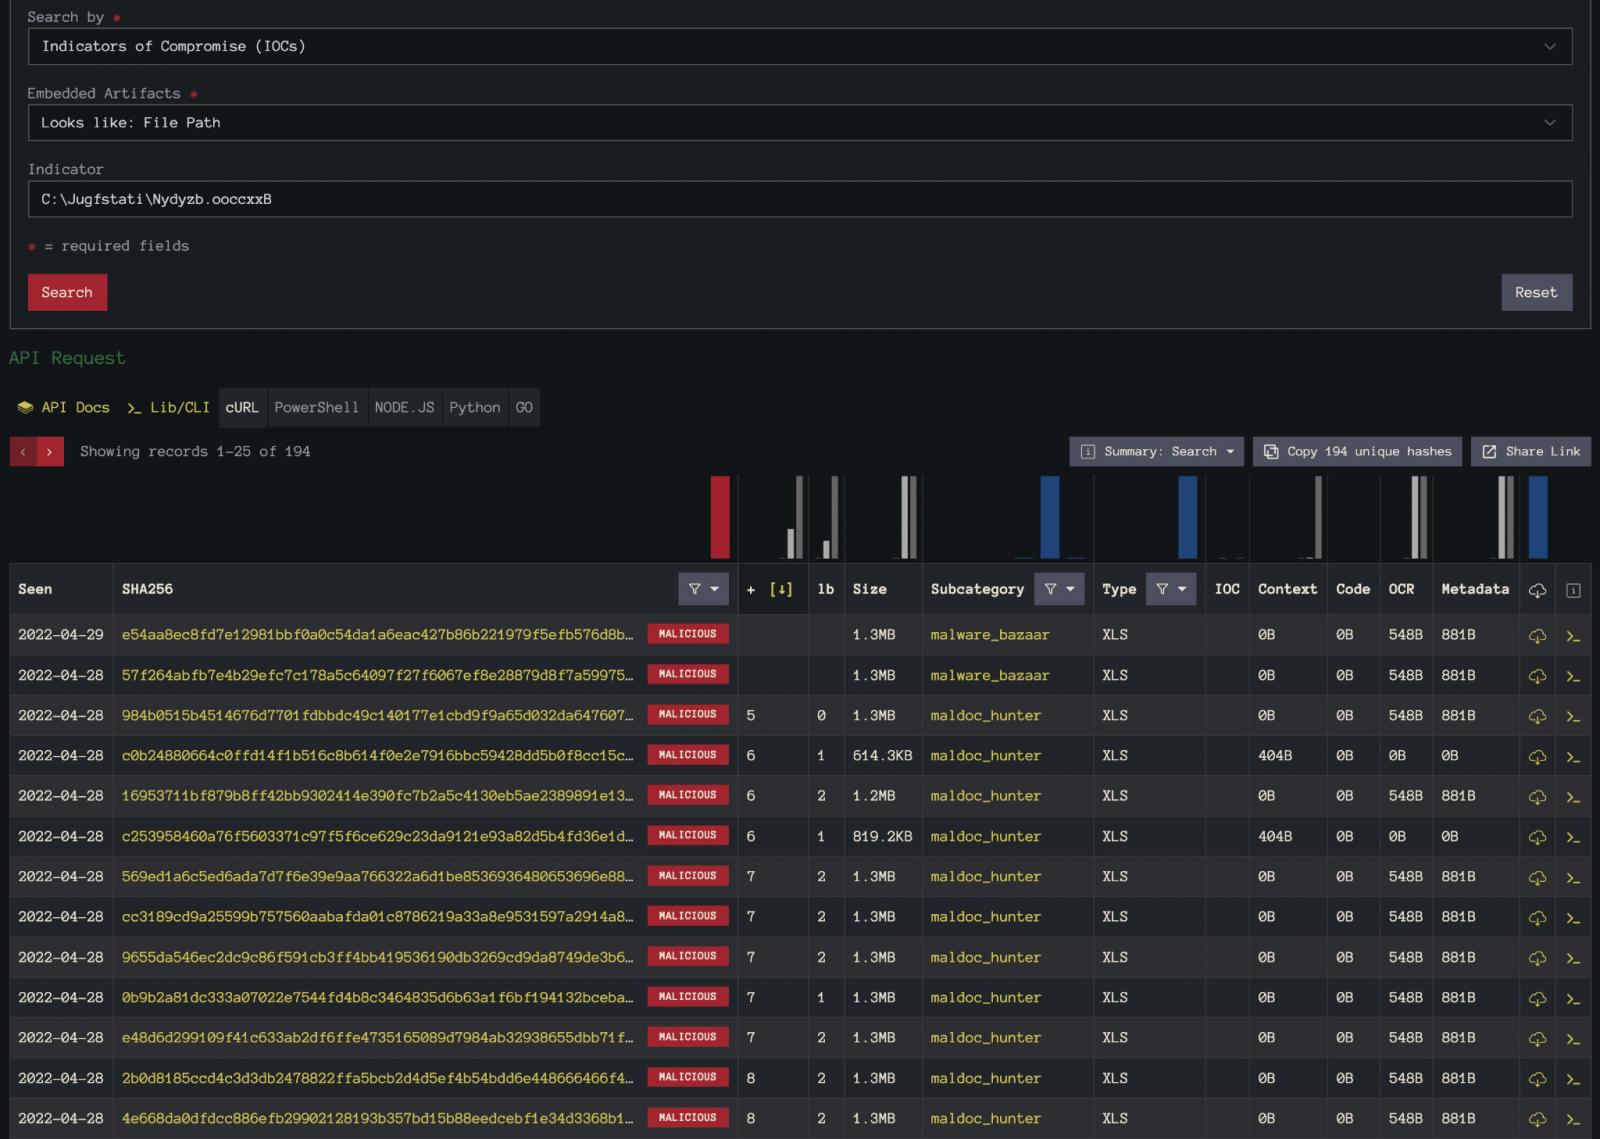Select the Python tab
The height and width of the screenshot is (1139, 1600).
coord(474,407)
